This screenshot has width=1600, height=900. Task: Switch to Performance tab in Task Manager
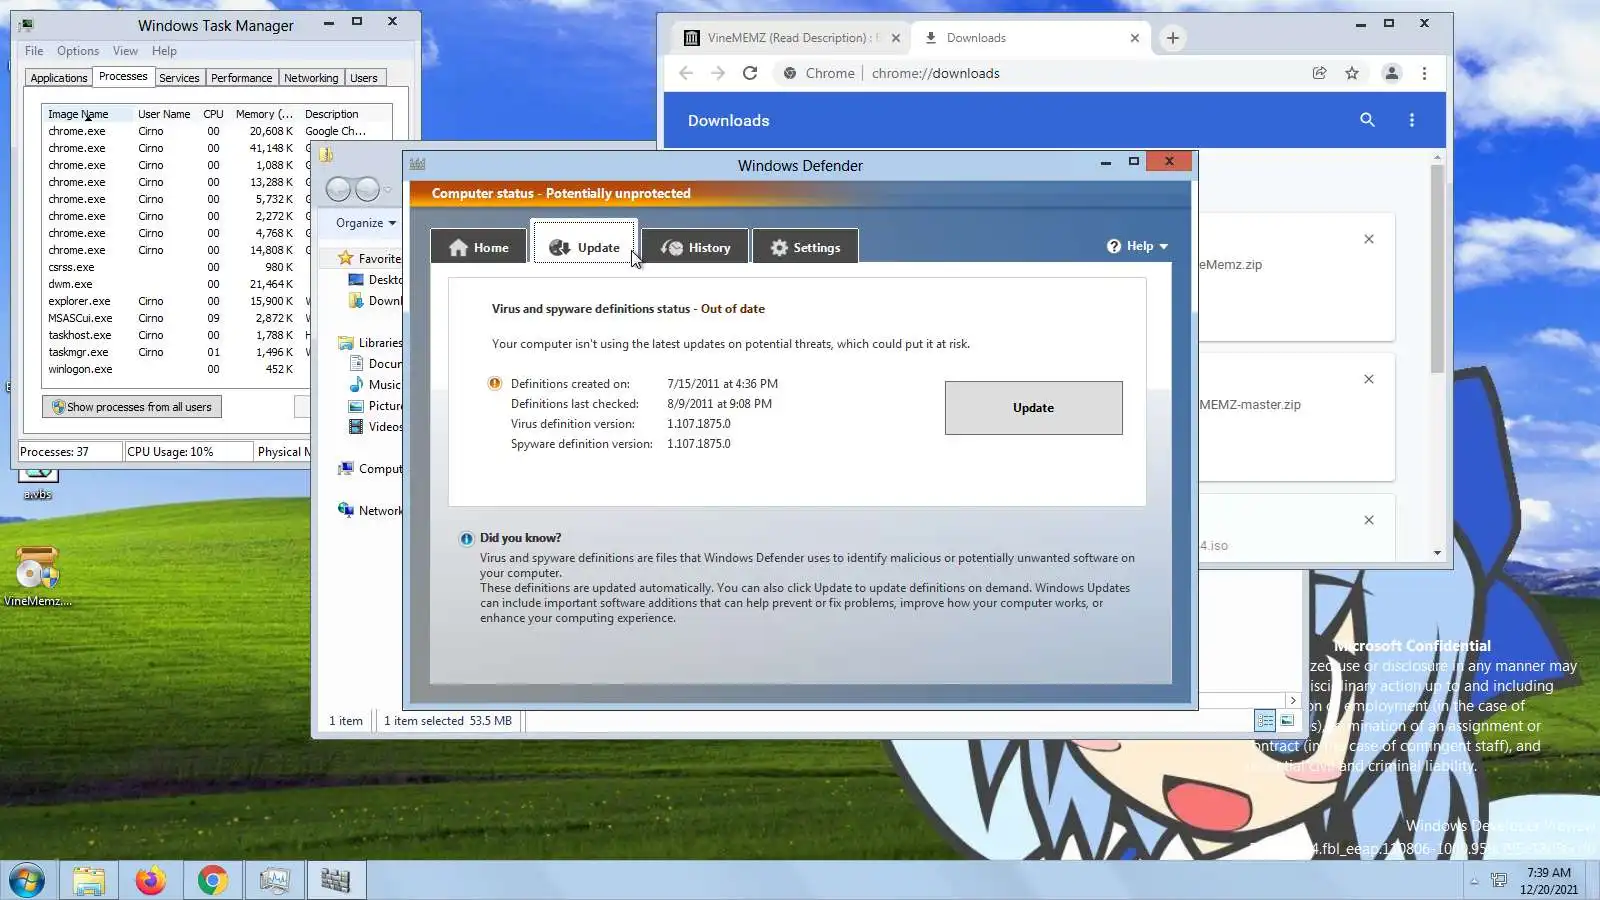241,78
